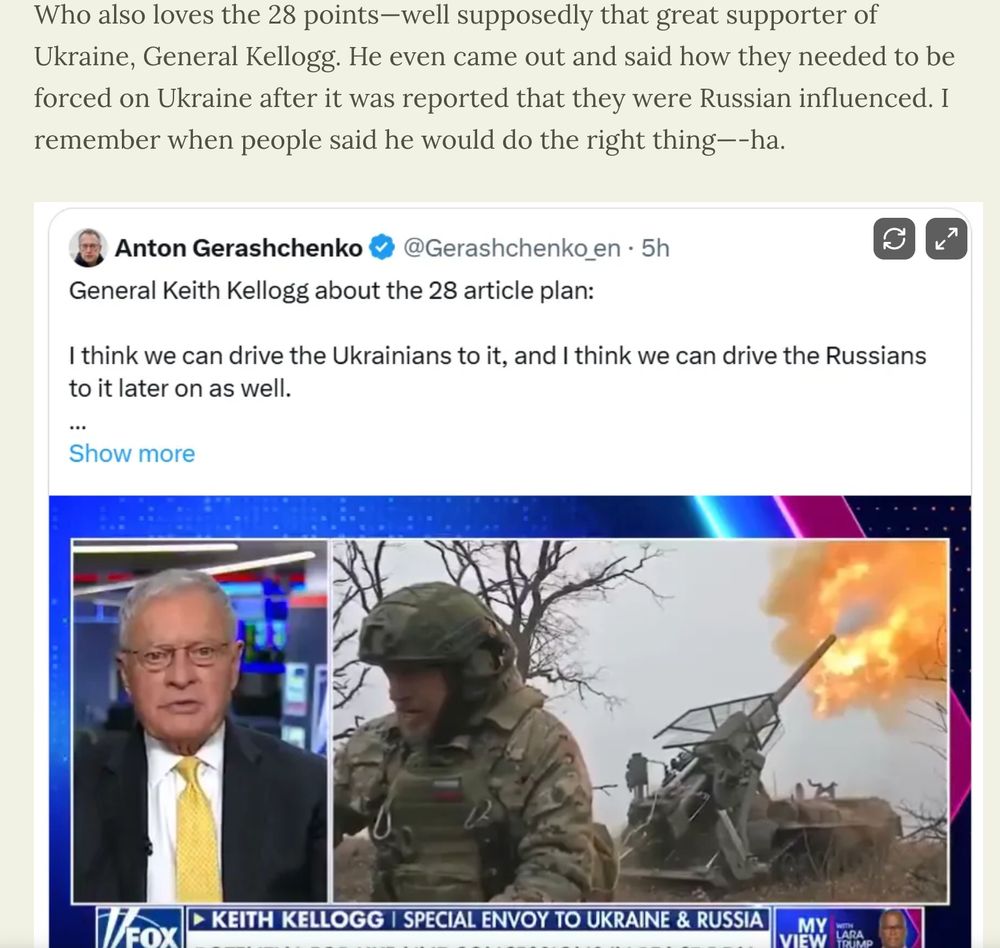This screenshot has height=948, width=1000.
Task: Click the tweet line about 28 article plan
Action: tap(331, 291)
